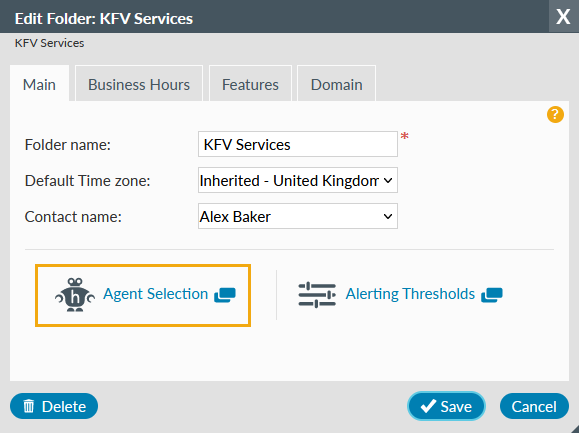The width and height of the screenshot is (579, 433).
Task: Click the popup window icon after Alerting Thresholds
Action: click(x=491, y=295)
